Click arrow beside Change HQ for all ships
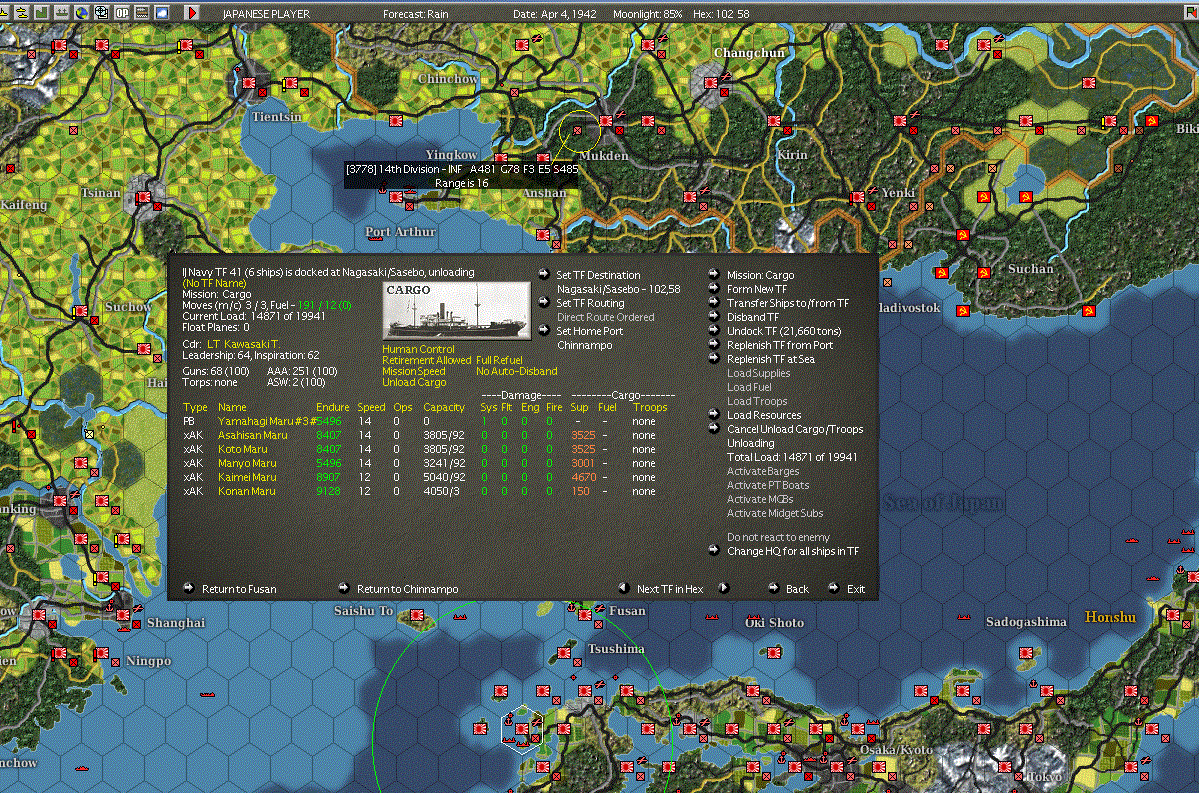This screenshot has height=793, width=1199. click(713, 550)
